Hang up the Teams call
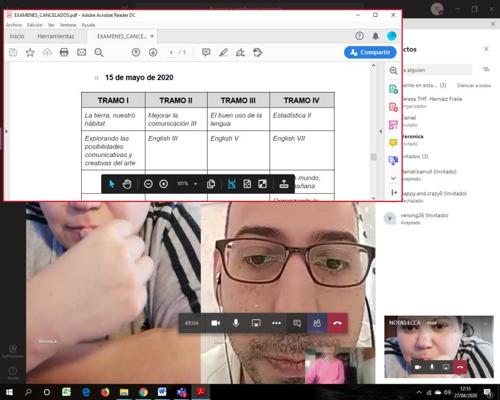 (337, 323)
